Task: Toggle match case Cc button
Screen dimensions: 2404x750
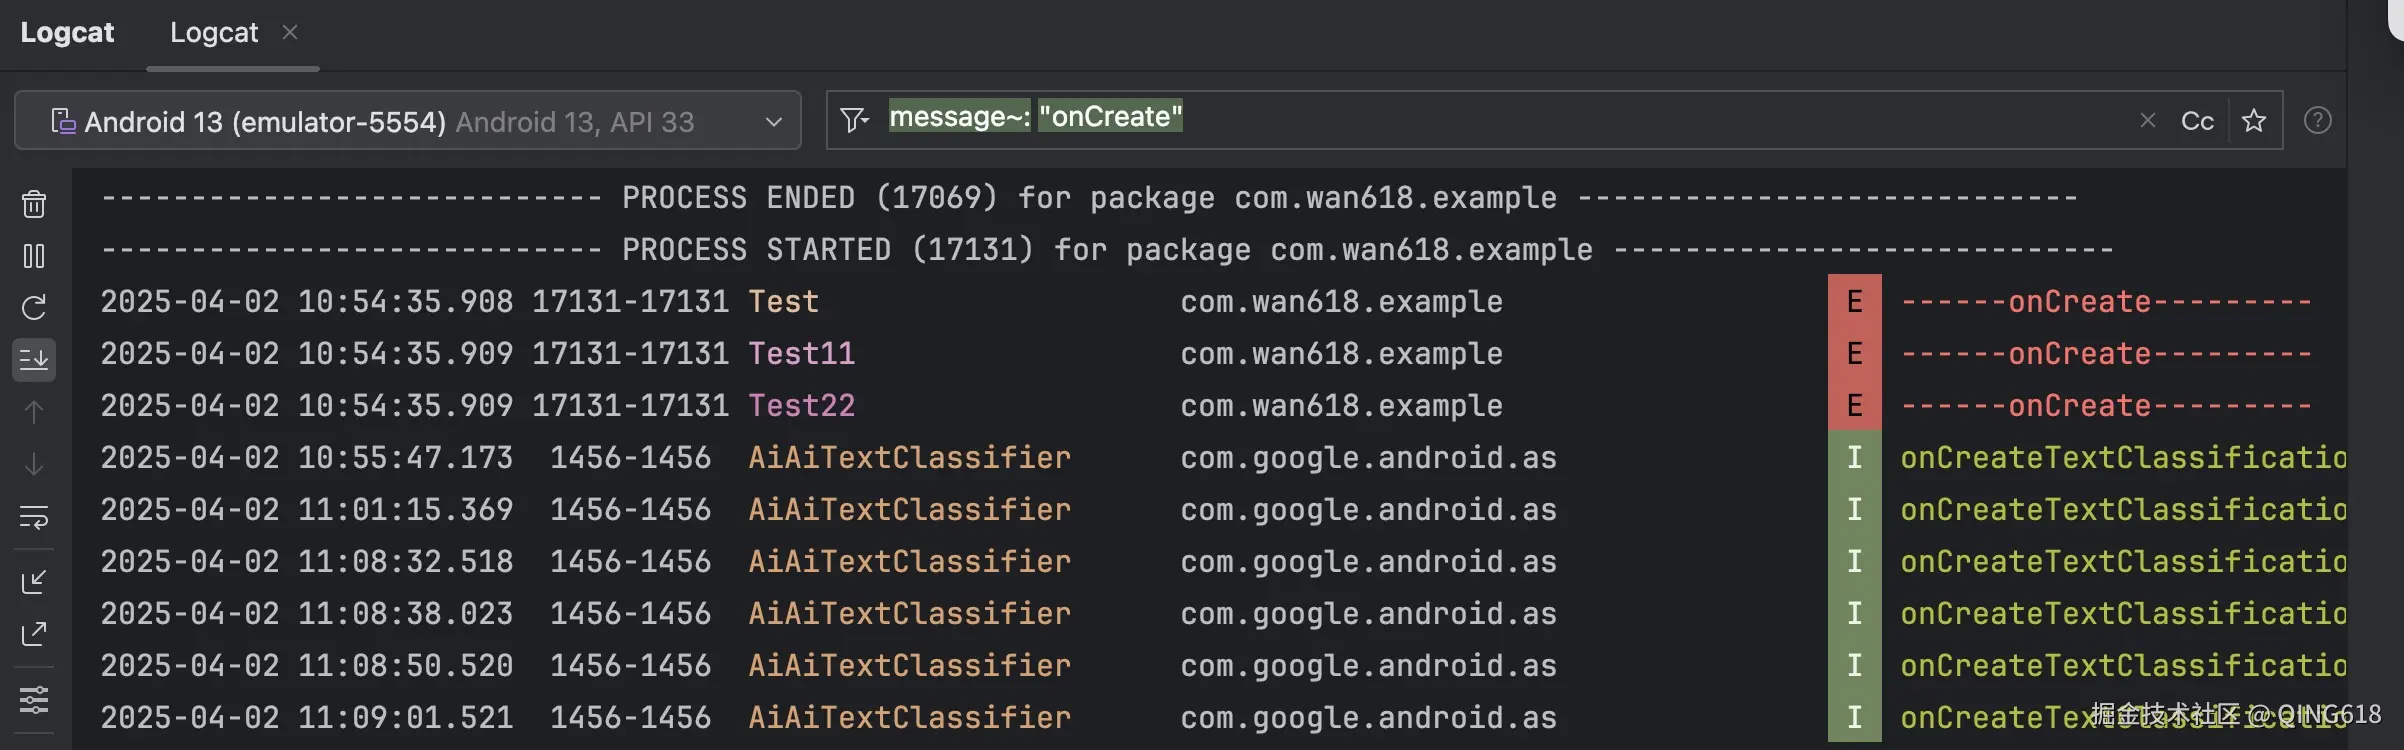Action: (2197, 121)
